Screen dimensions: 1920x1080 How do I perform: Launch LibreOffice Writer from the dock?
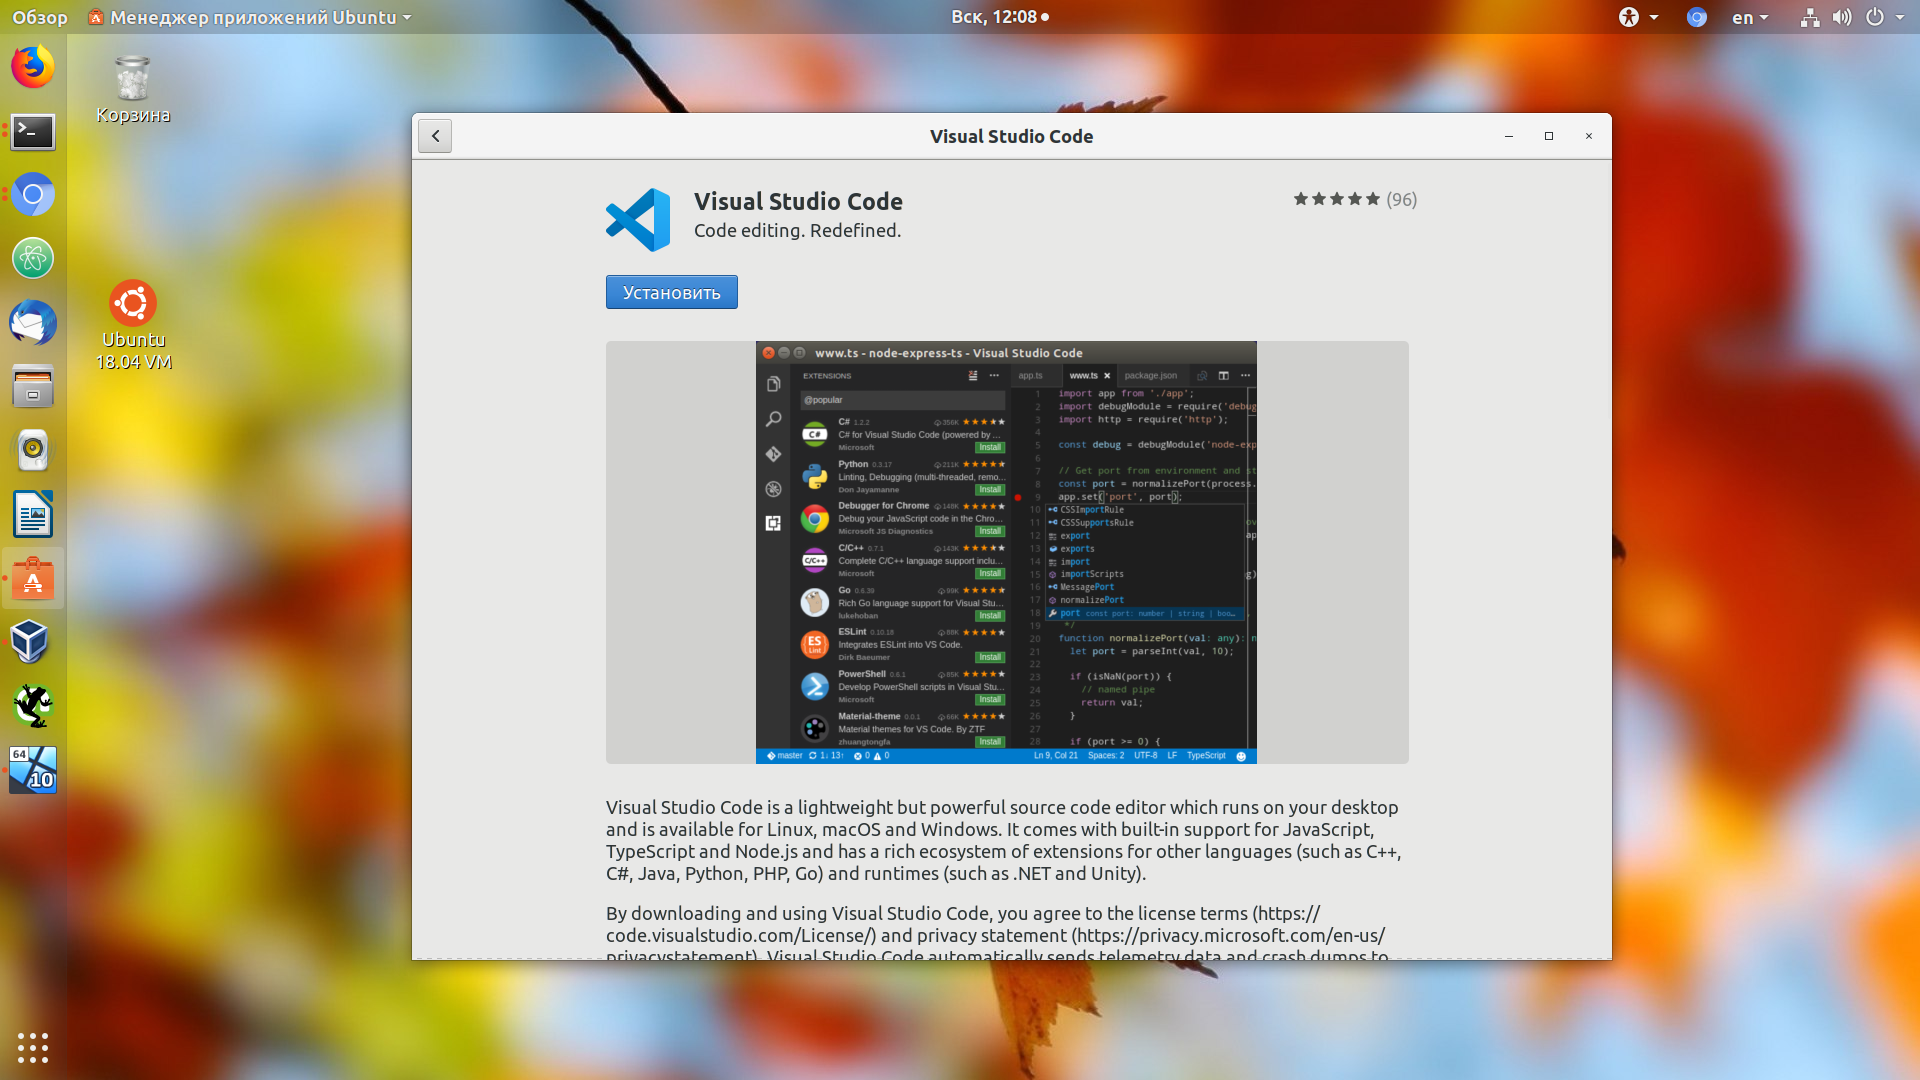[x=33, y=514]
